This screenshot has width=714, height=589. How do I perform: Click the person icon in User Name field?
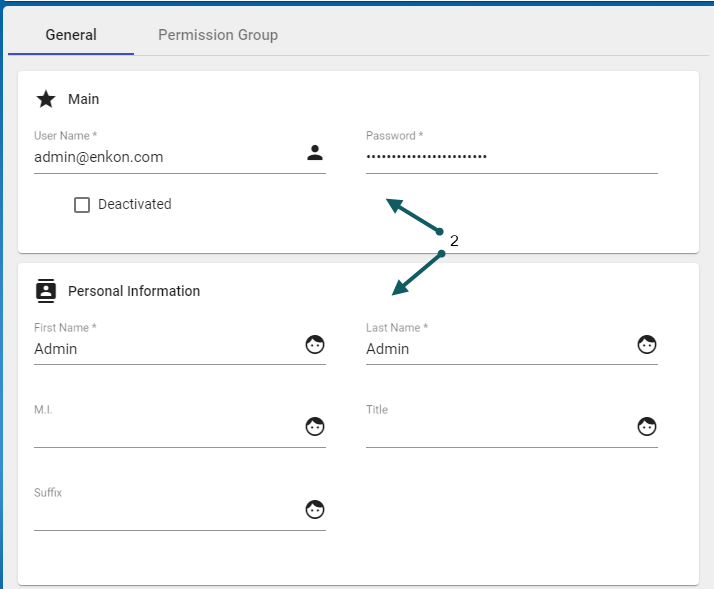tap(315, 153)
